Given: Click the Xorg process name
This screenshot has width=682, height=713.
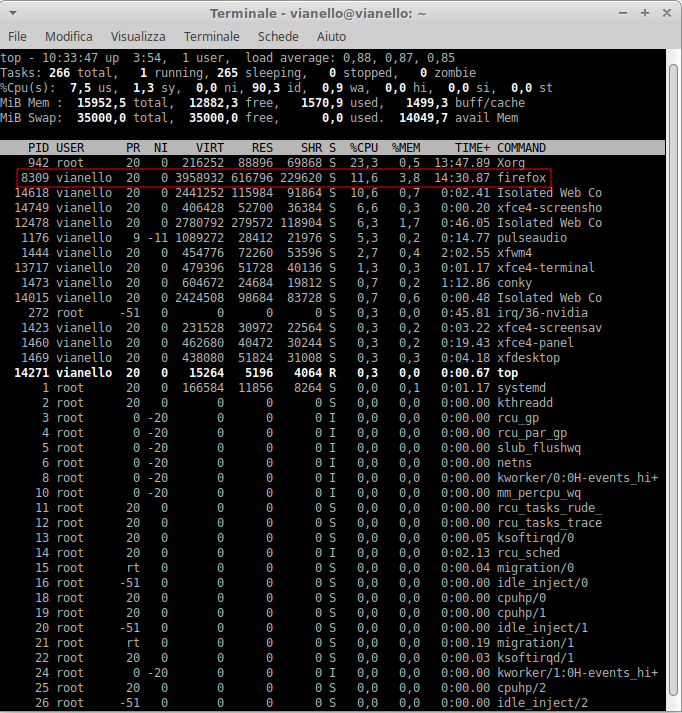Looking at the screenshot, I should point(511,163).
